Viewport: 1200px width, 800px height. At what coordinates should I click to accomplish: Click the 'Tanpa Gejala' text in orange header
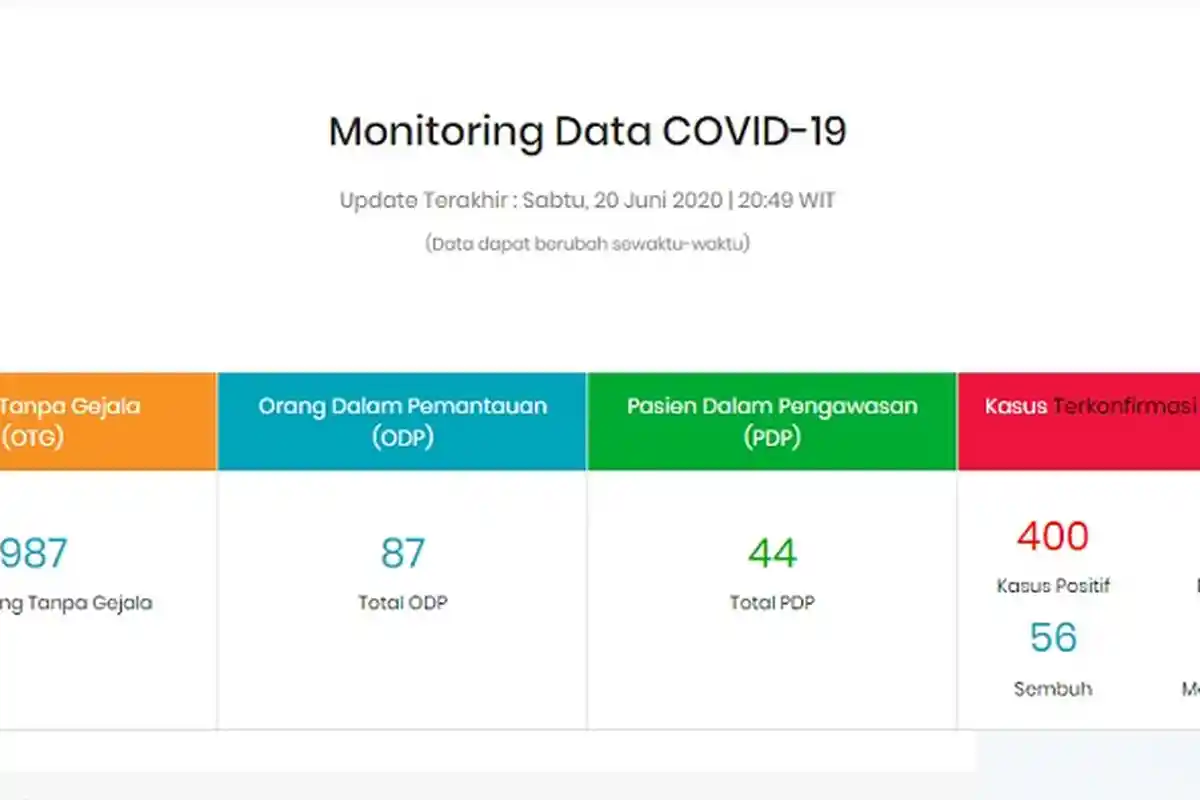70,406
